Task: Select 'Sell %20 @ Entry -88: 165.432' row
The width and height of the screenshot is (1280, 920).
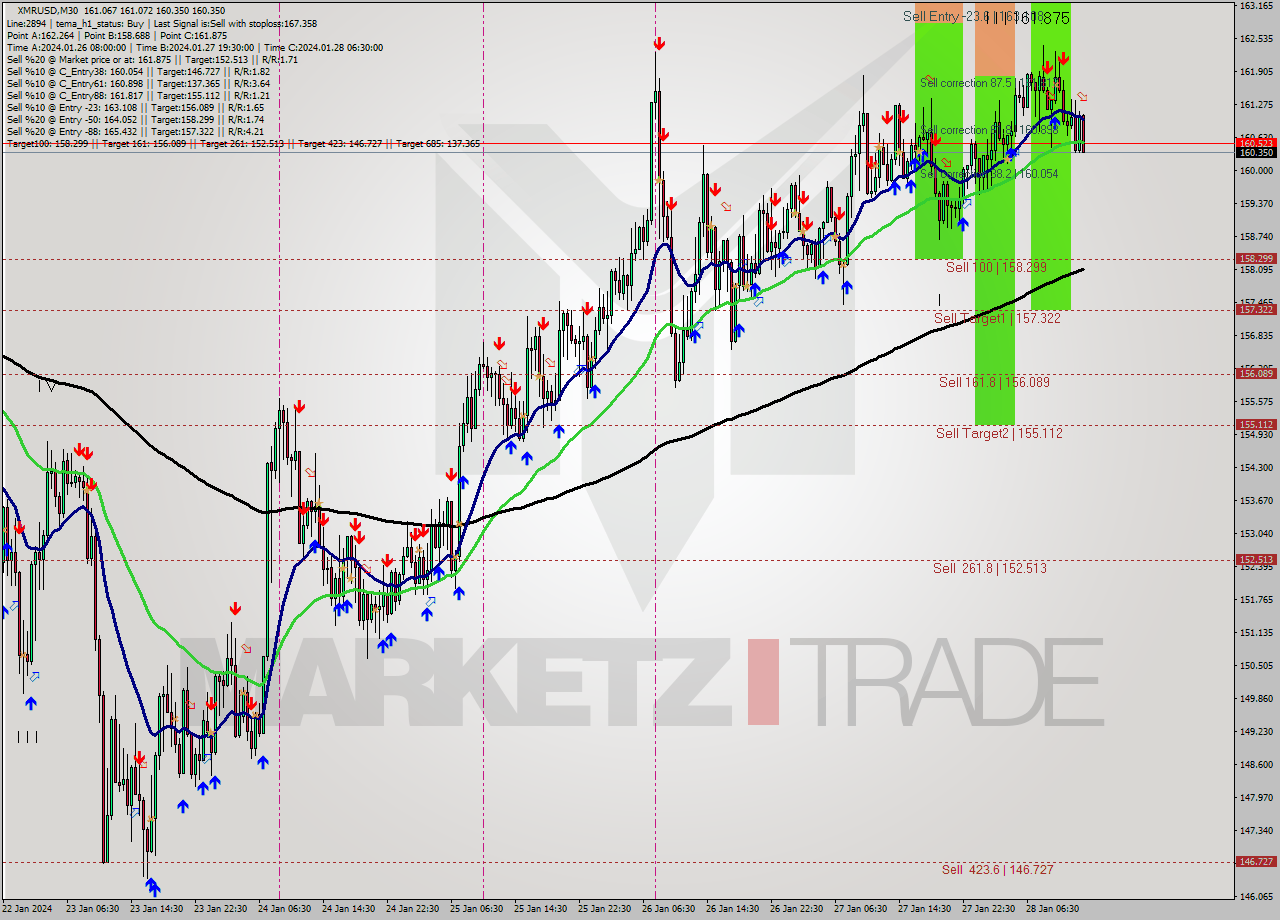Action: (x=135, y=132)
